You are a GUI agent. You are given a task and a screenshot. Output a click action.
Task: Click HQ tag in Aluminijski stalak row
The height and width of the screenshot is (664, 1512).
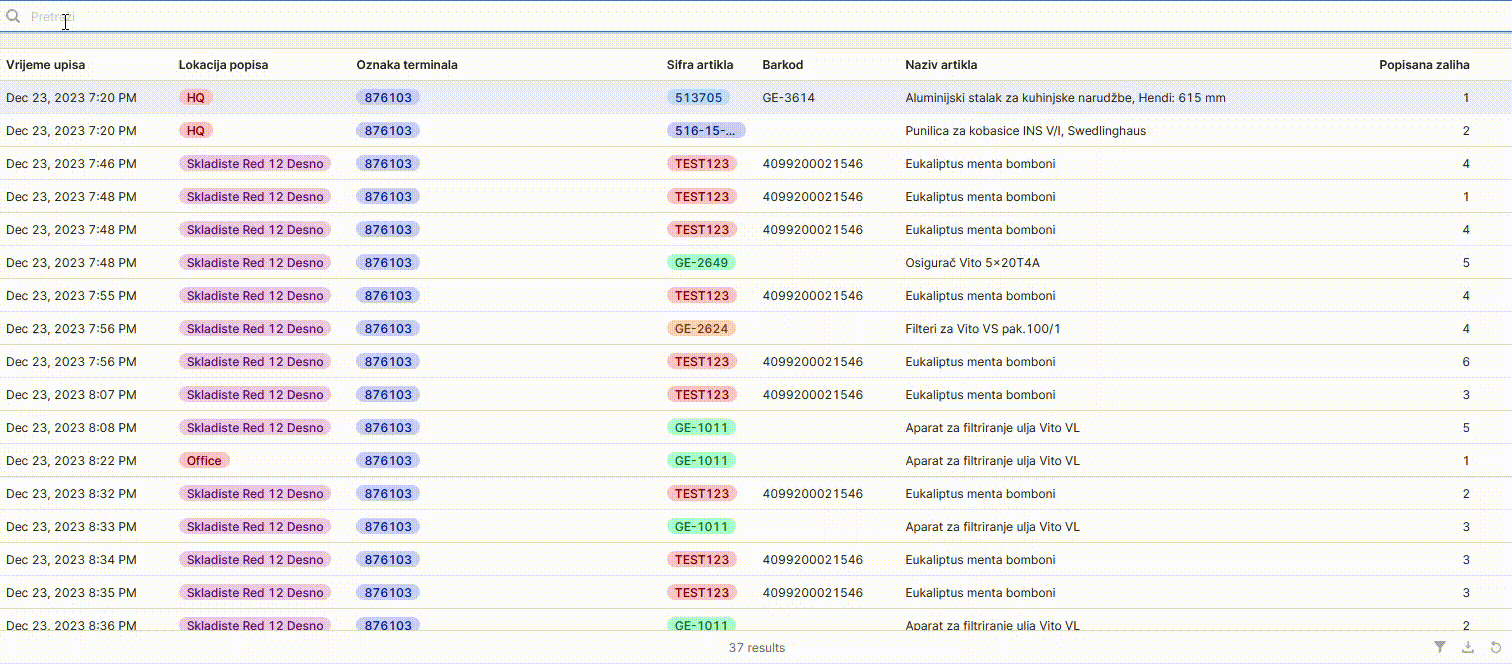click(x=195, y=98)
